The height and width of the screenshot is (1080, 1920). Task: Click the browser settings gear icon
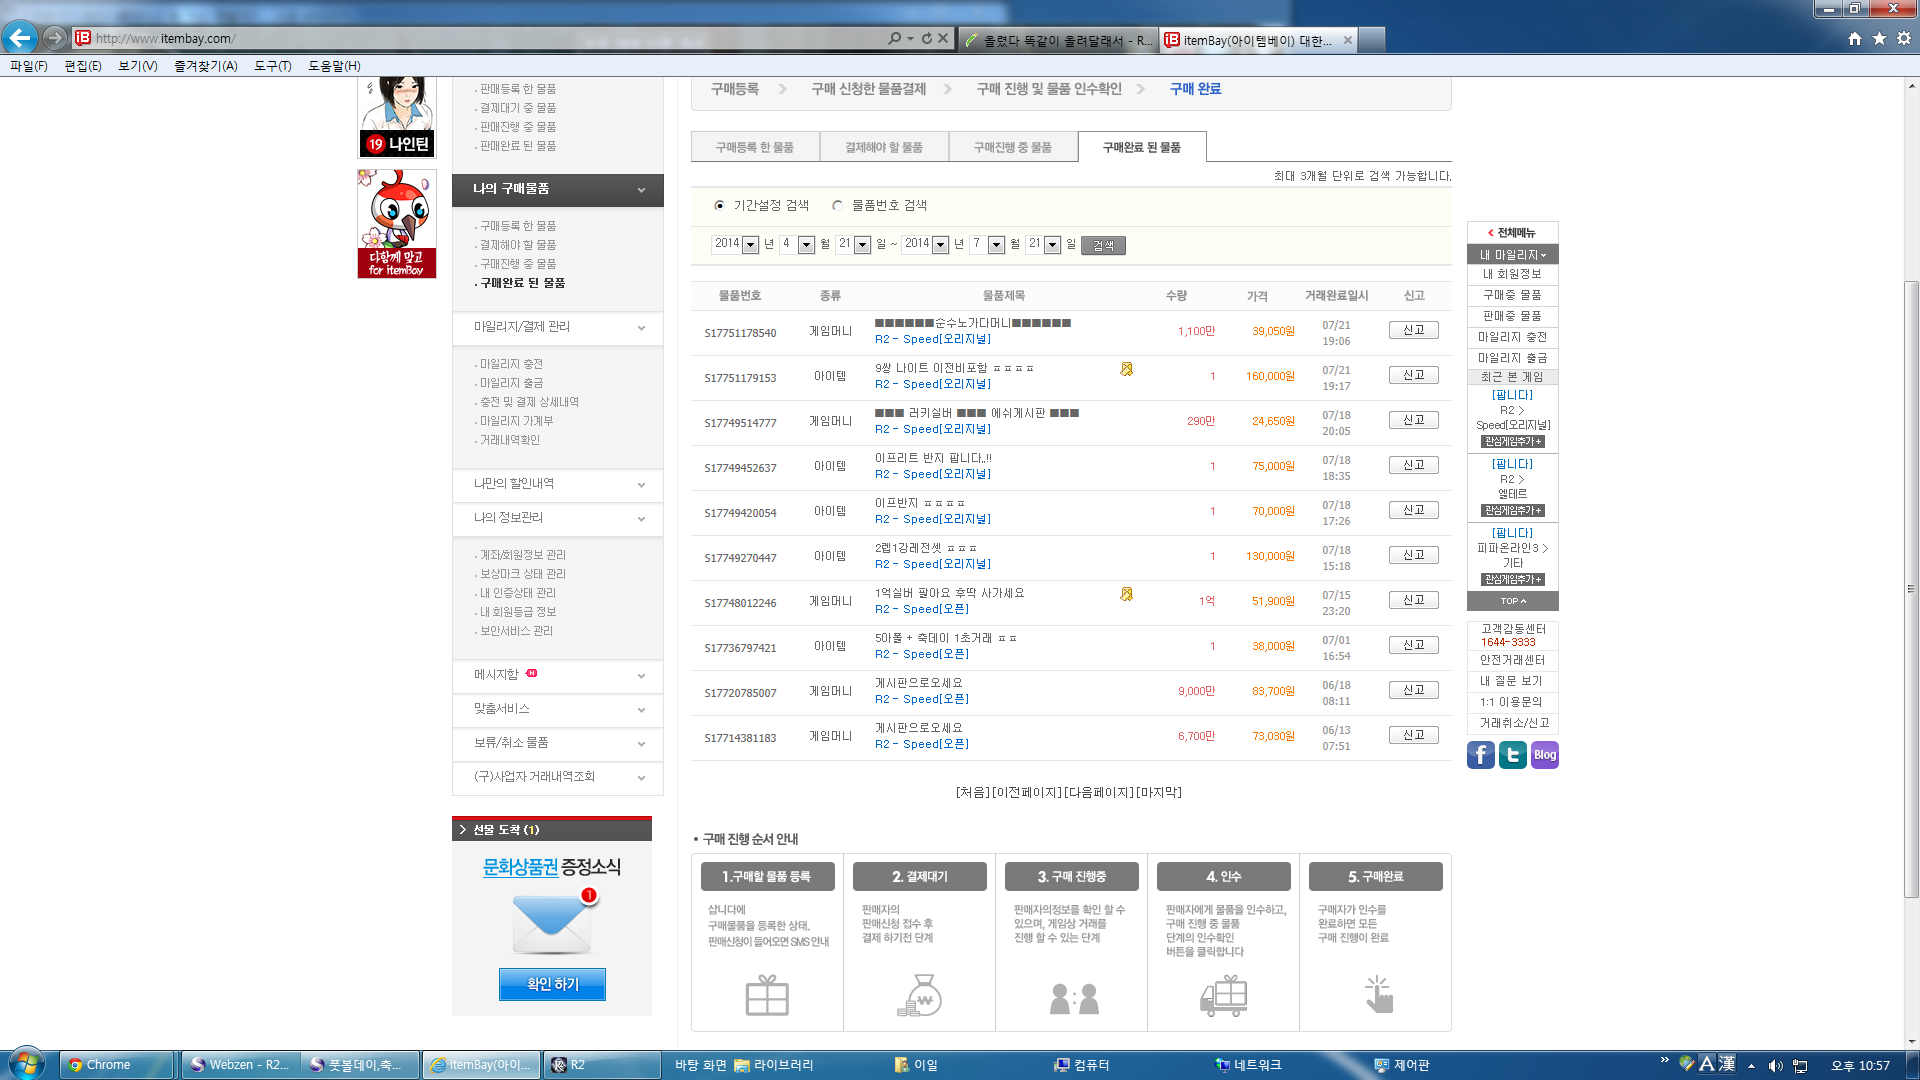[x=1904, y=38]
